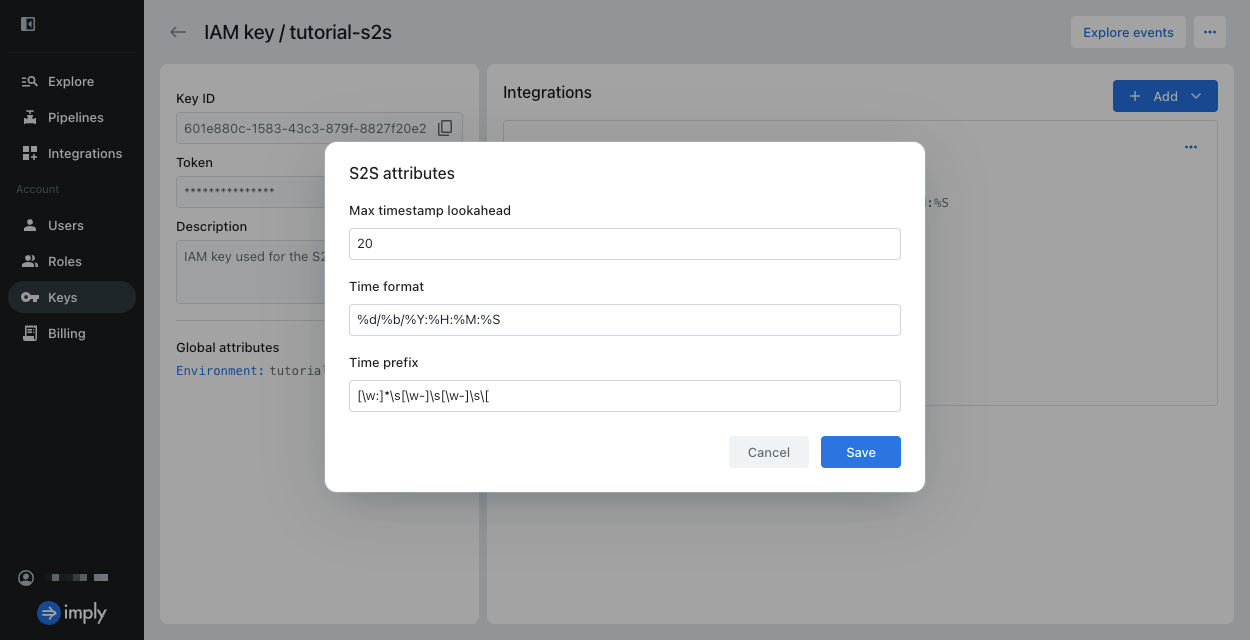Click Explore events button
This screenshot has height=640, width=1250.
(1128, 32)
